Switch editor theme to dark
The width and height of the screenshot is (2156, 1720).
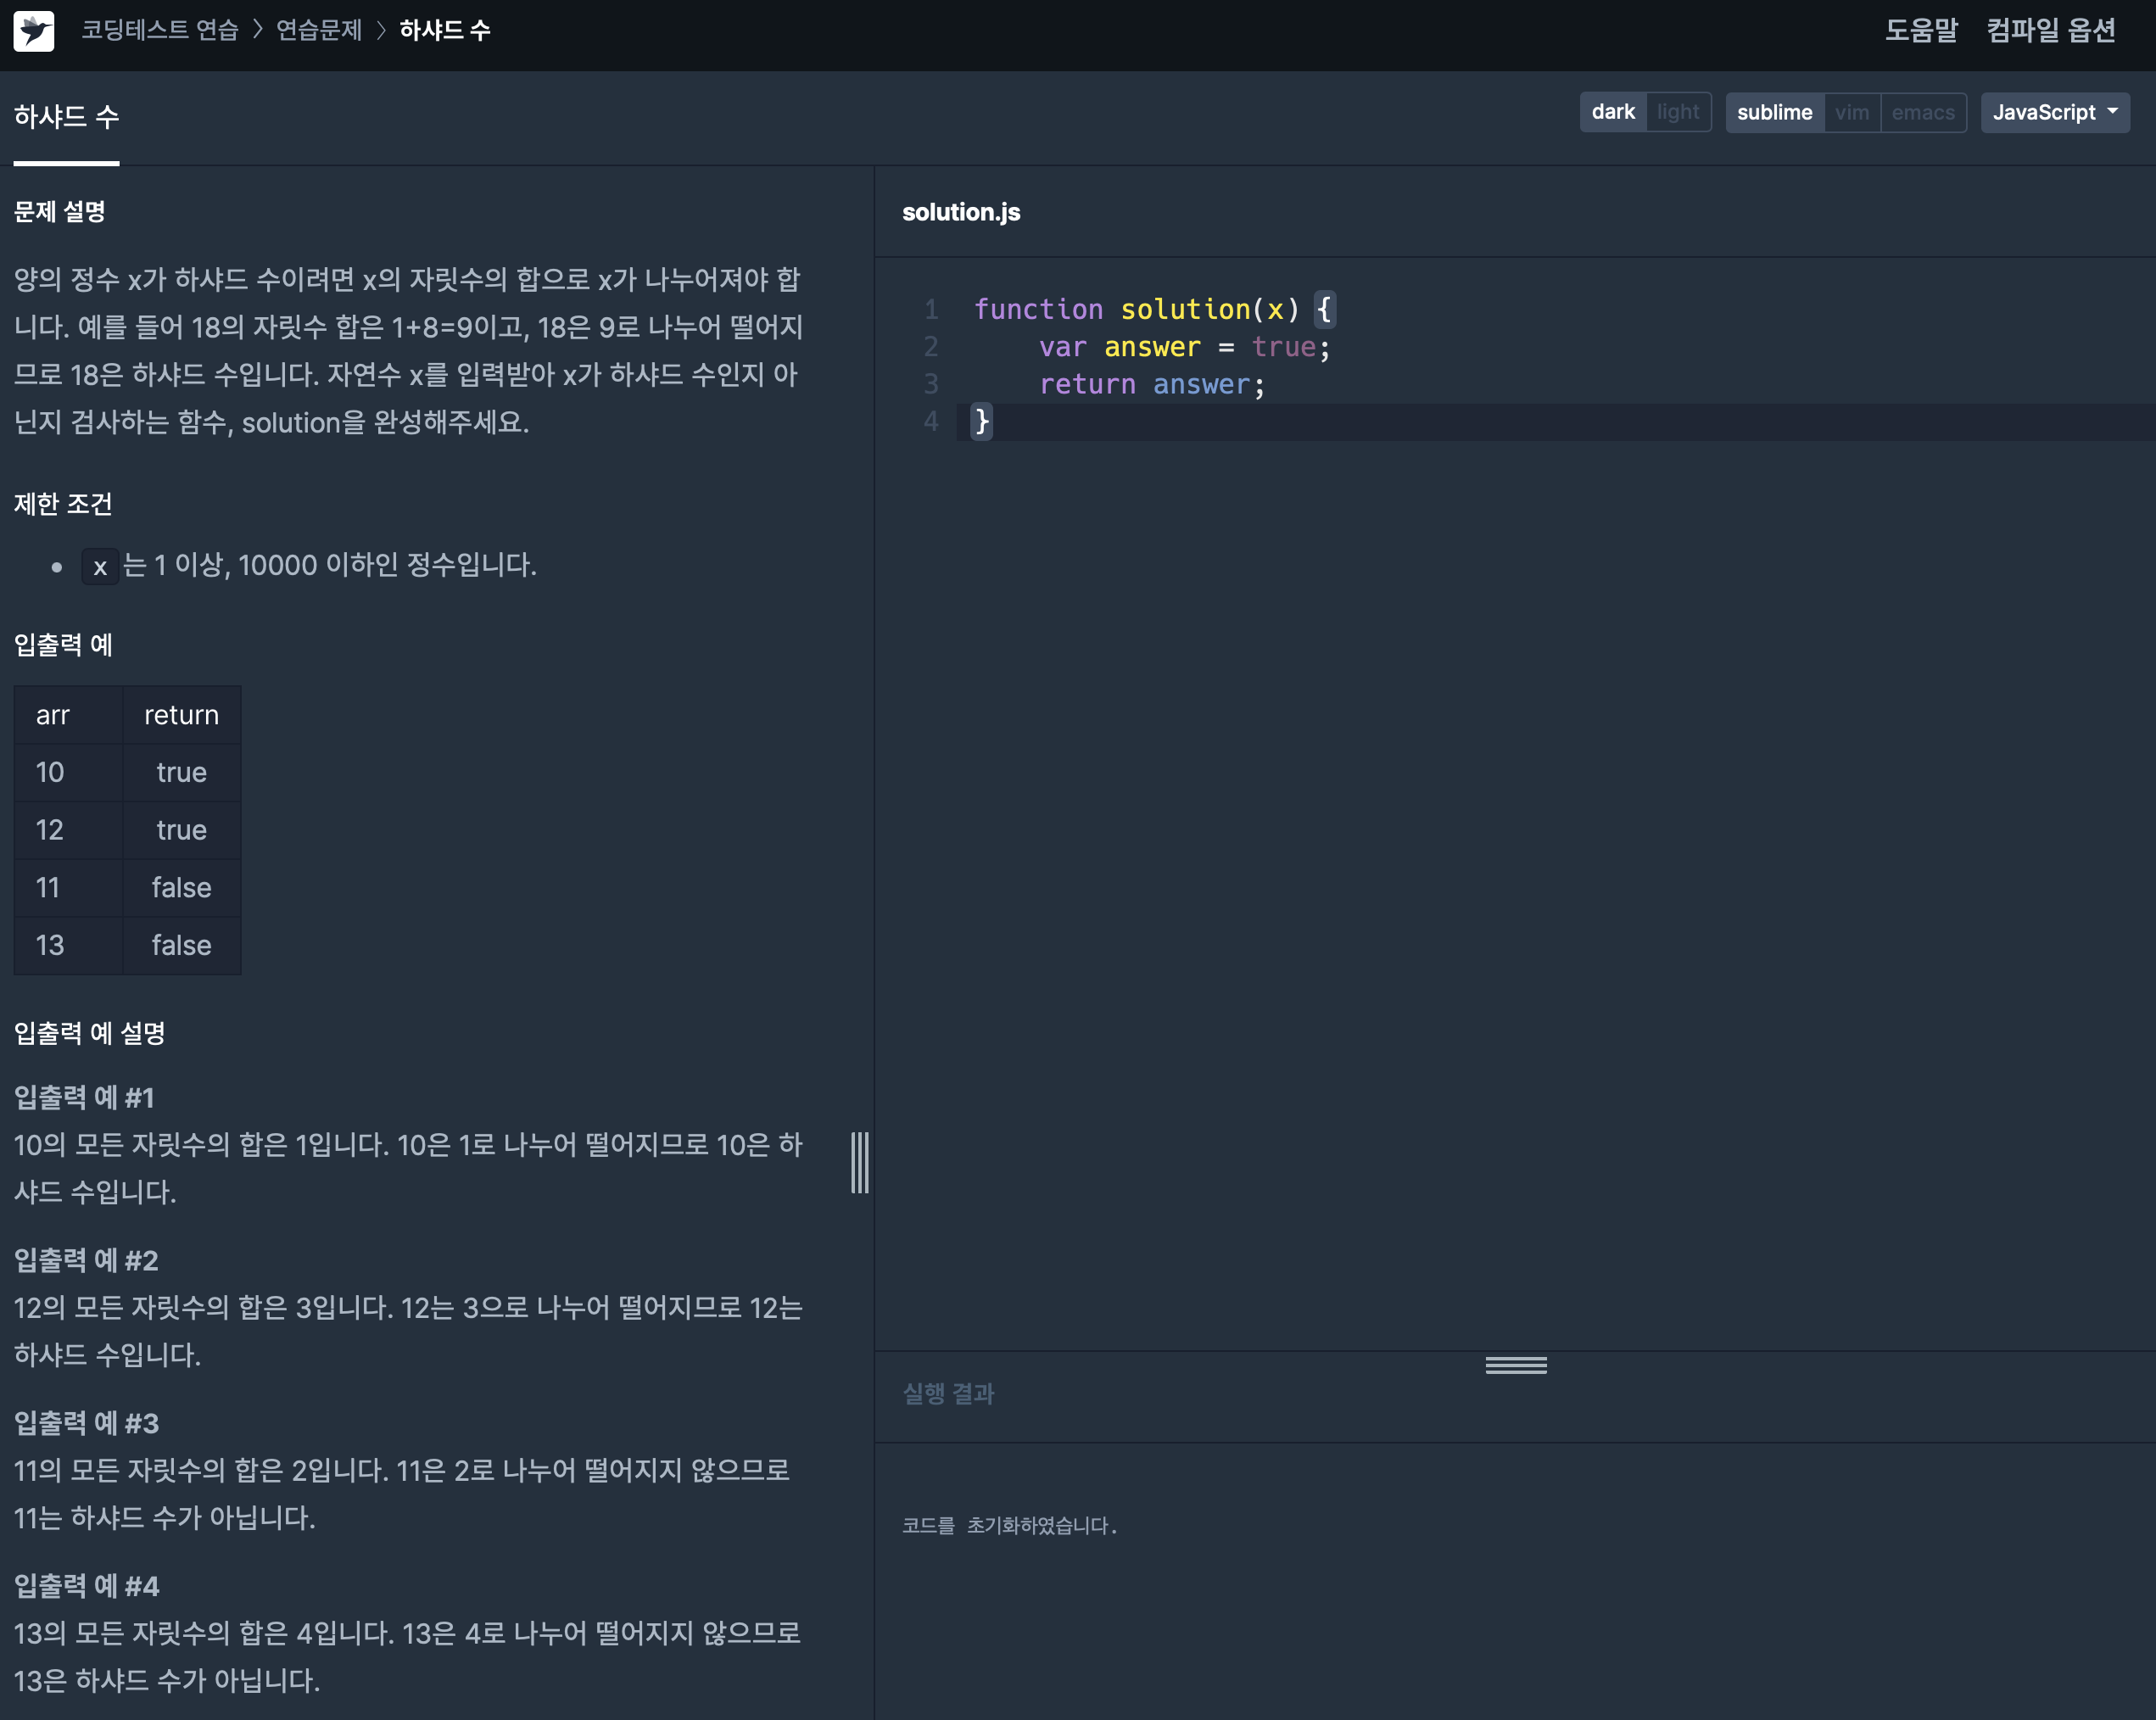click(x=1612, y=112)
